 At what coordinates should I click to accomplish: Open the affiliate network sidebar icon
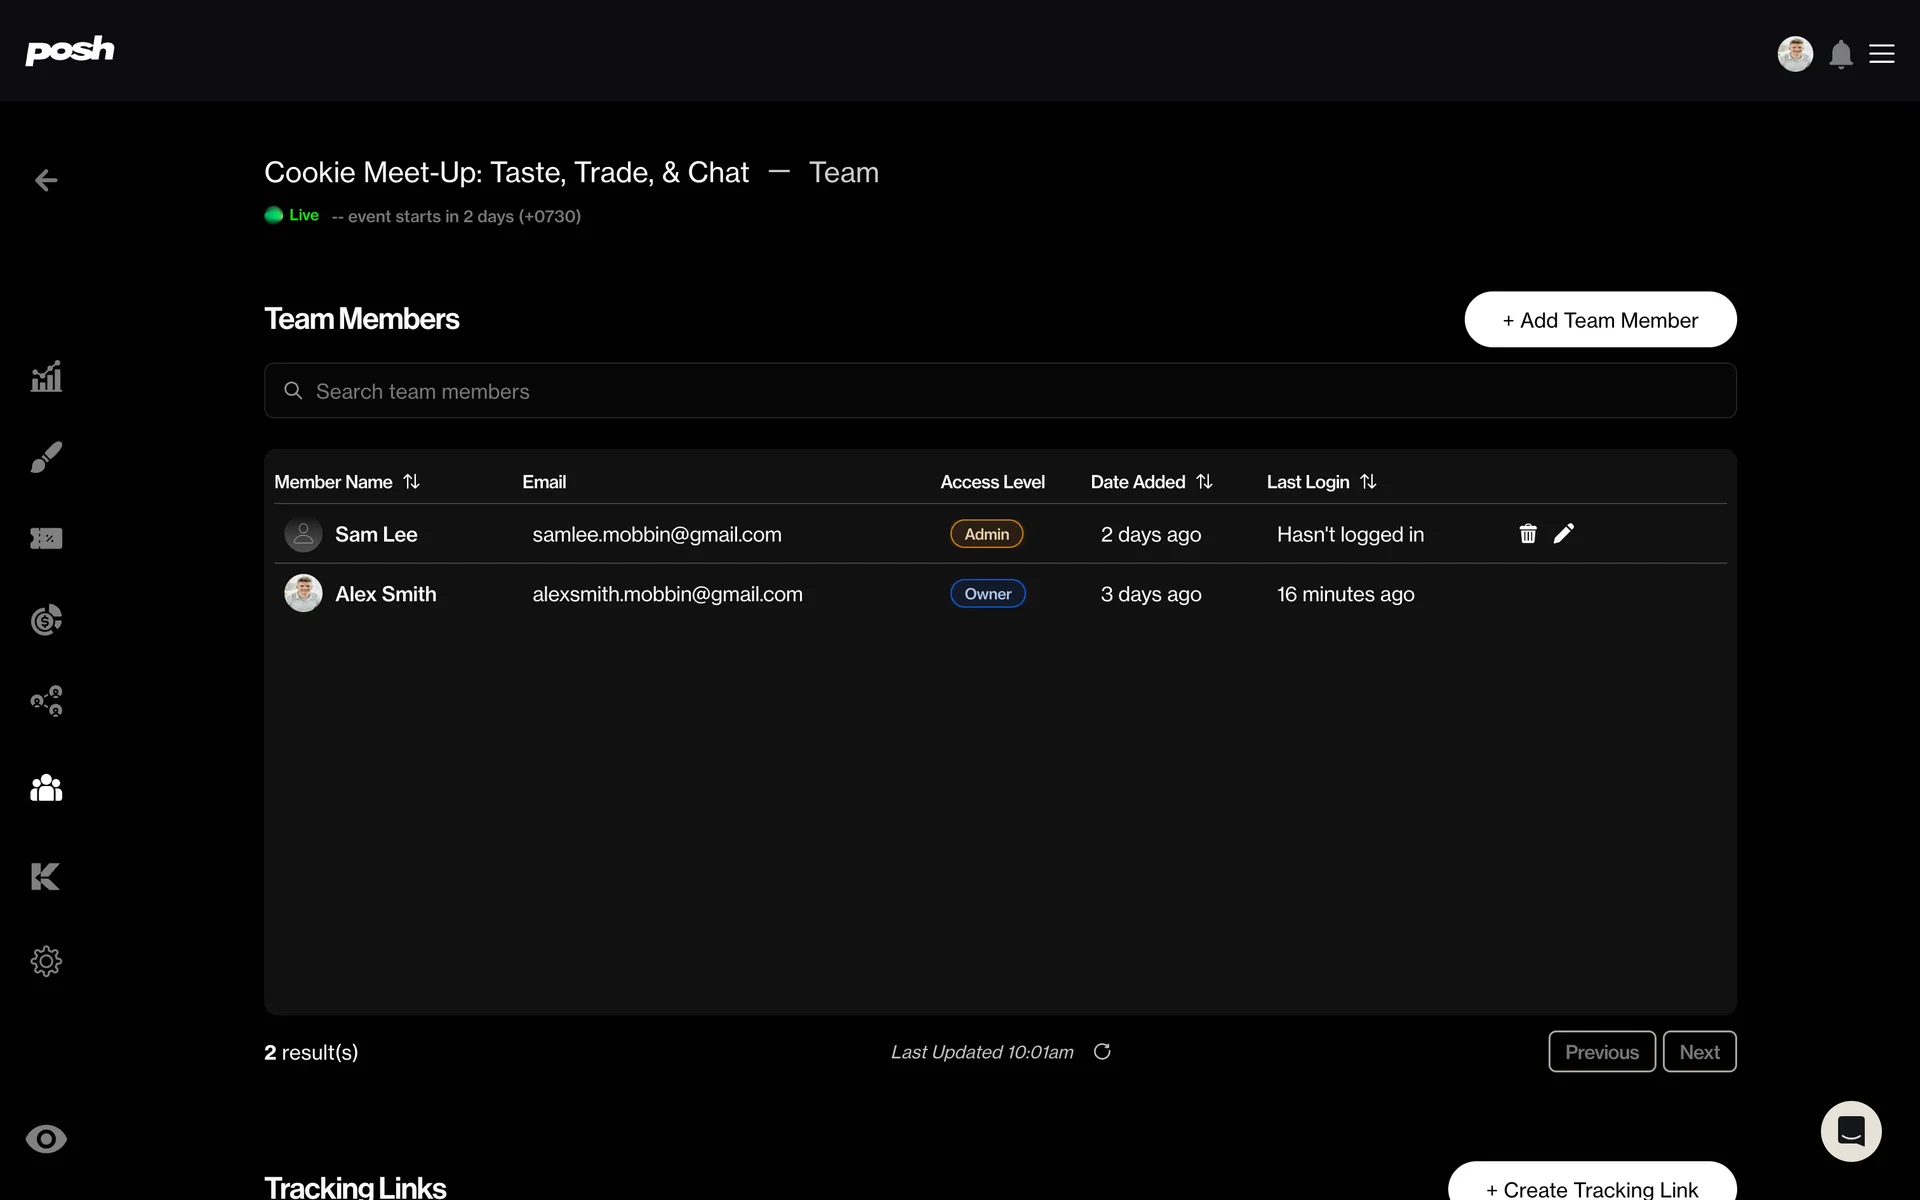pyautogui.click(x=46, y=701)
